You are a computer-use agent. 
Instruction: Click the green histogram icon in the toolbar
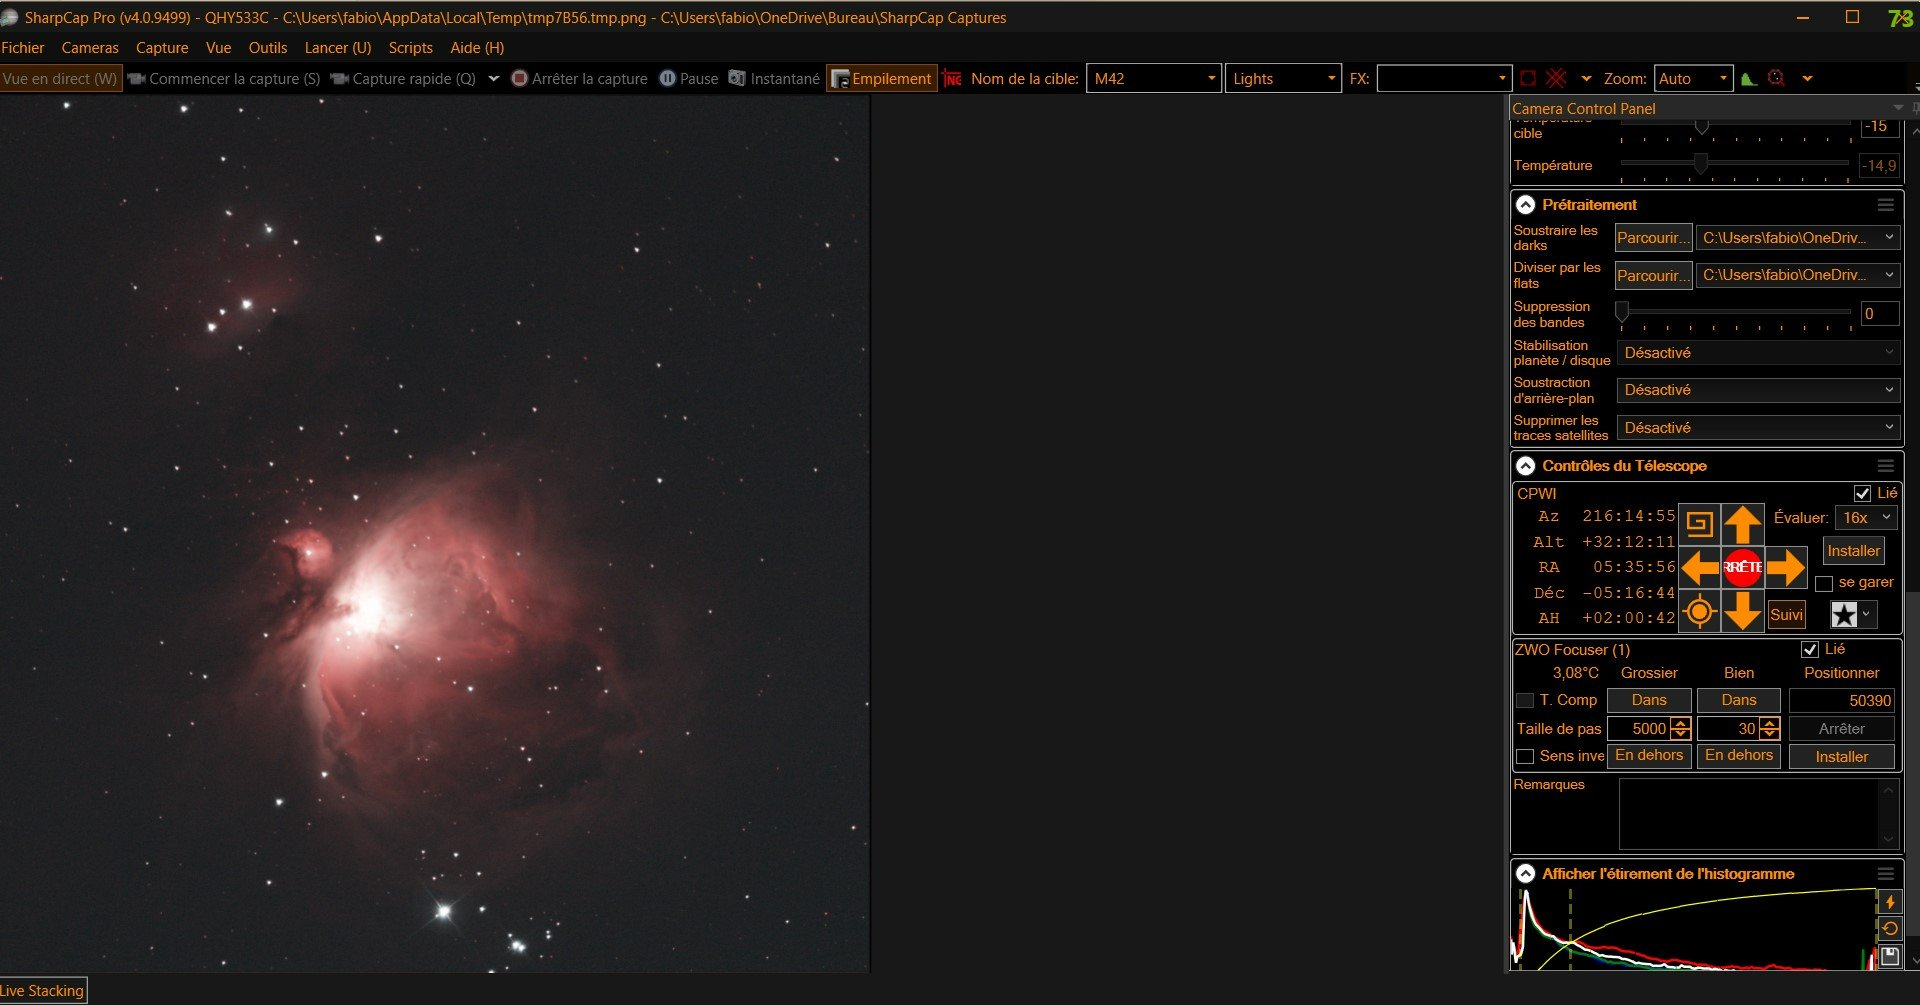click(1749, 79)
